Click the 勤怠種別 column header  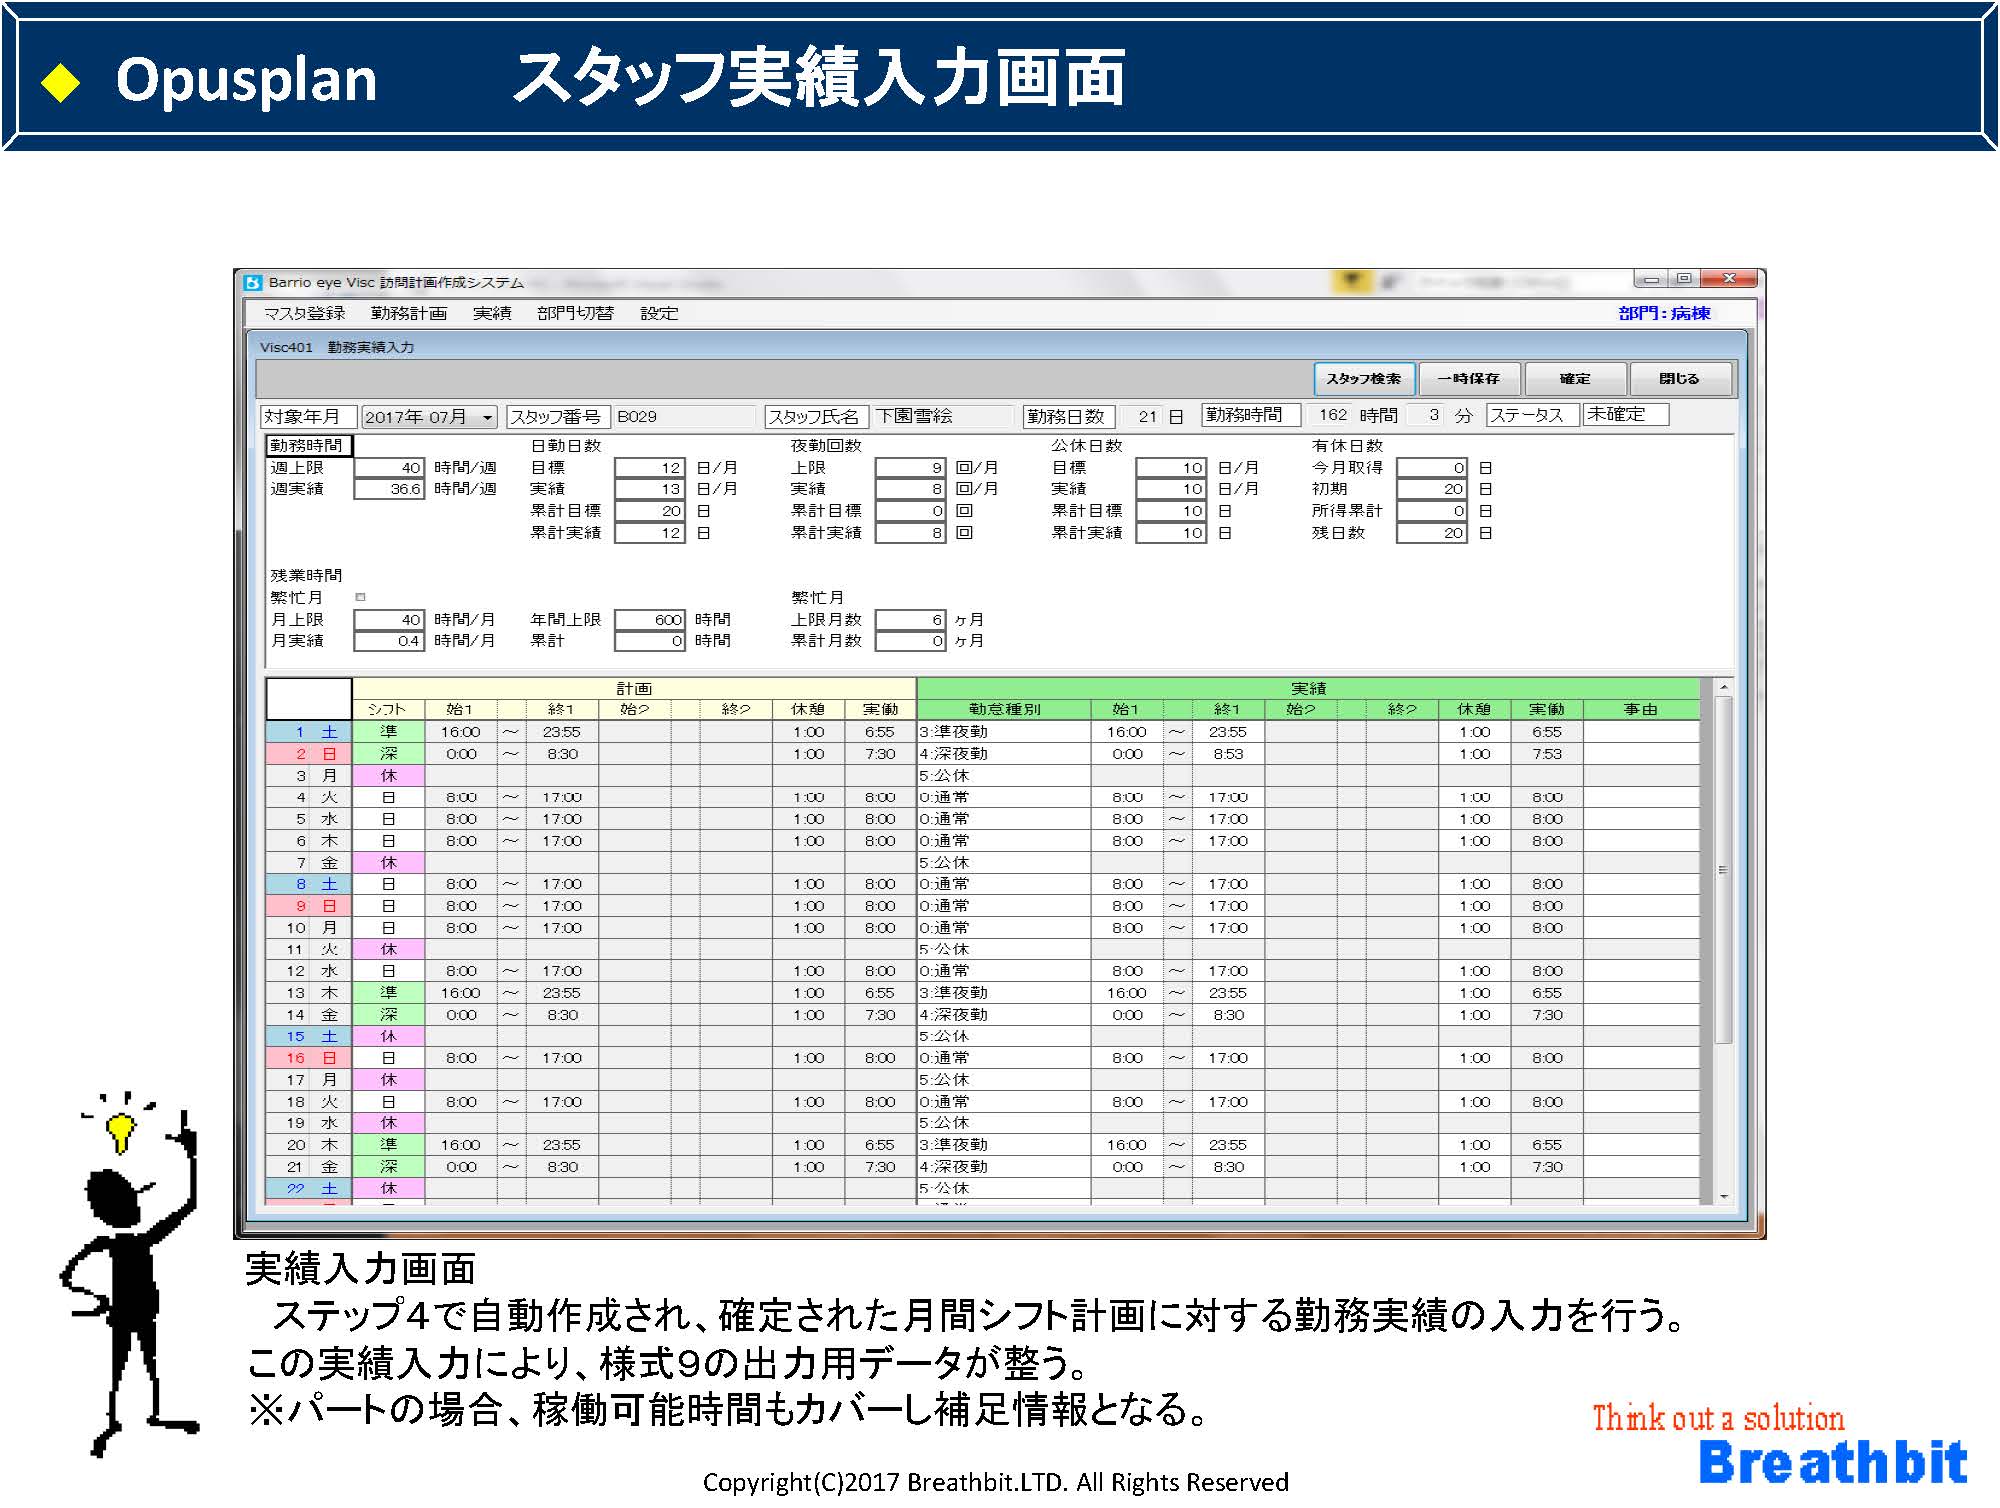1004,710
